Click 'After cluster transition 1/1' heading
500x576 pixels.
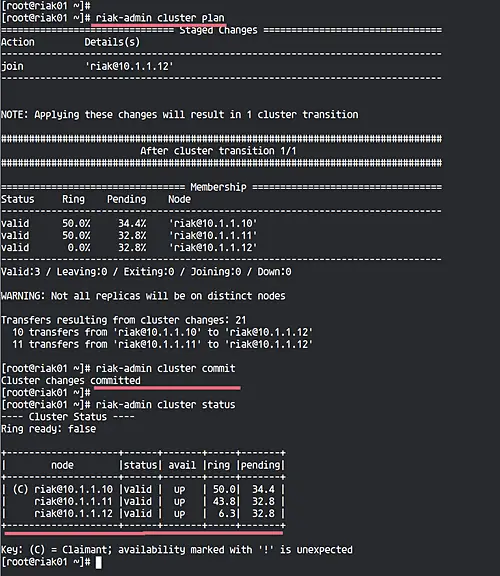pyautogui.click(x=218, y=151)
